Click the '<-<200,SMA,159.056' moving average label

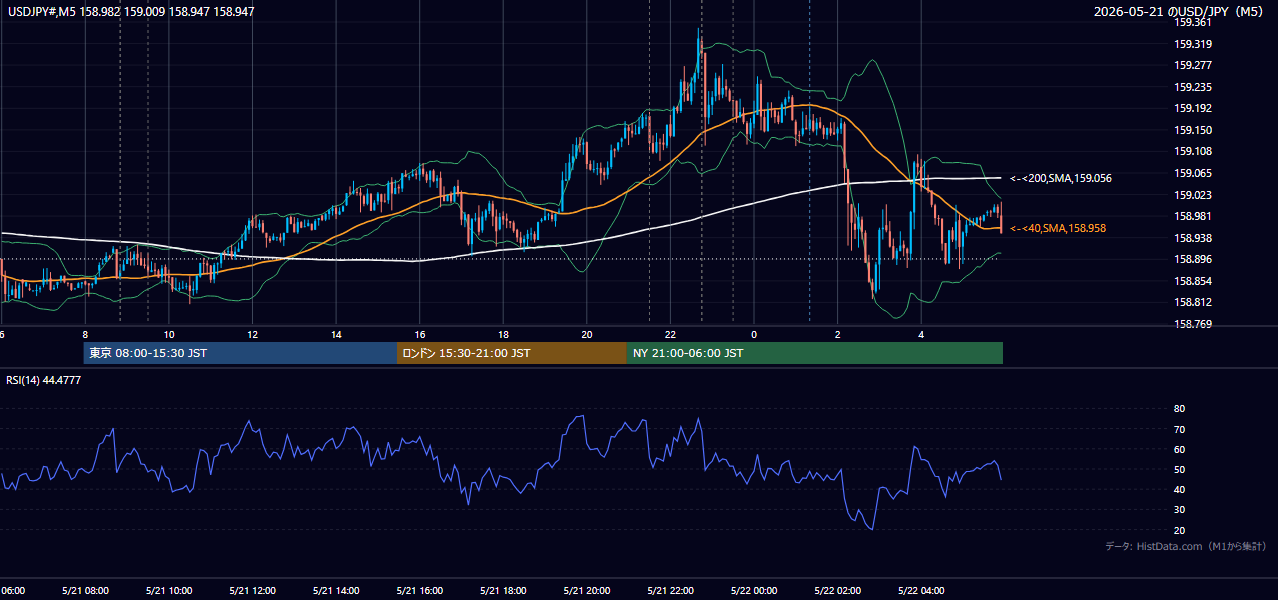tap(1061, 178)
